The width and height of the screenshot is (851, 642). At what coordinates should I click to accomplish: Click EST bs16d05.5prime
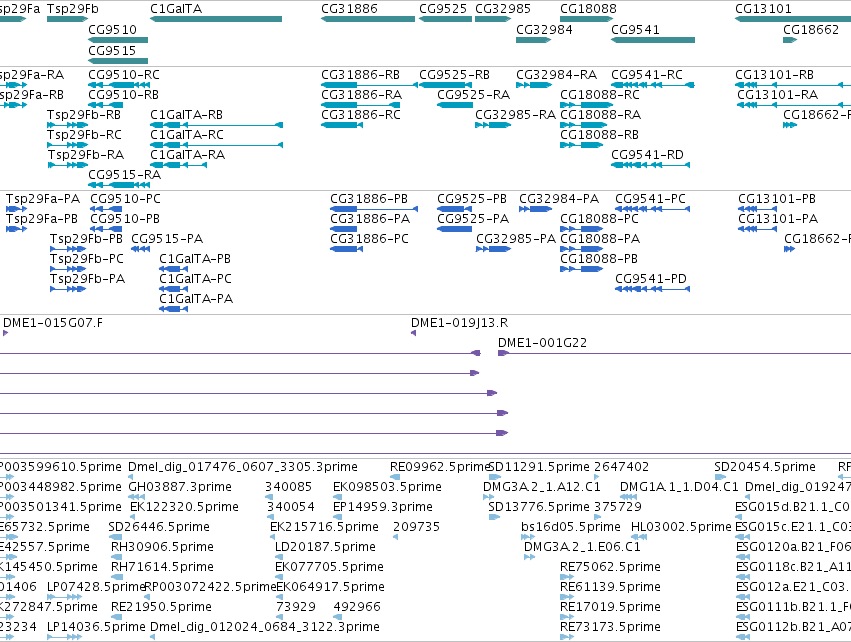coord(528,537)
